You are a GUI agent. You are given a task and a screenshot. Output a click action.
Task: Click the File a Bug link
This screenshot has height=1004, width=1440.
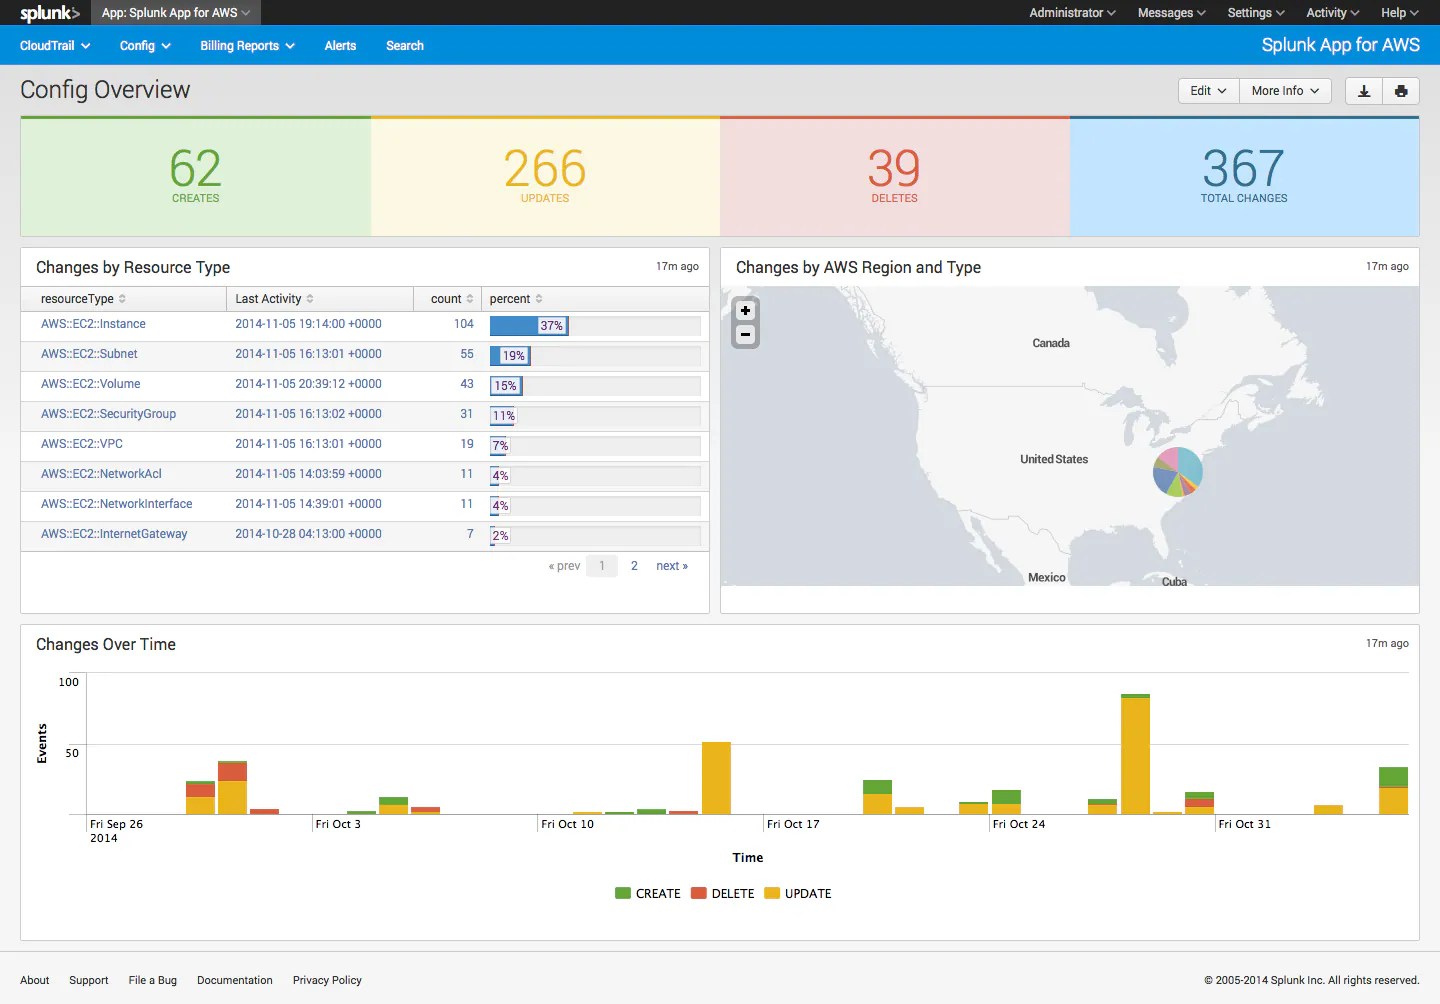(x=153, y=980)
